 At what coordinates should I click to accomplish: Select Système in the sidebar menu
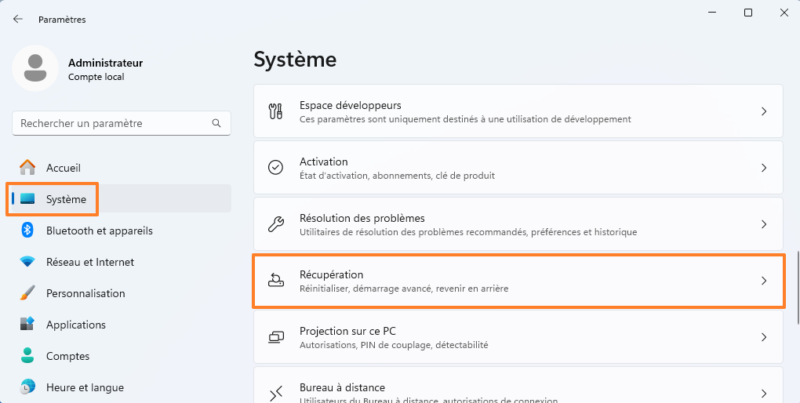[66, 200]
